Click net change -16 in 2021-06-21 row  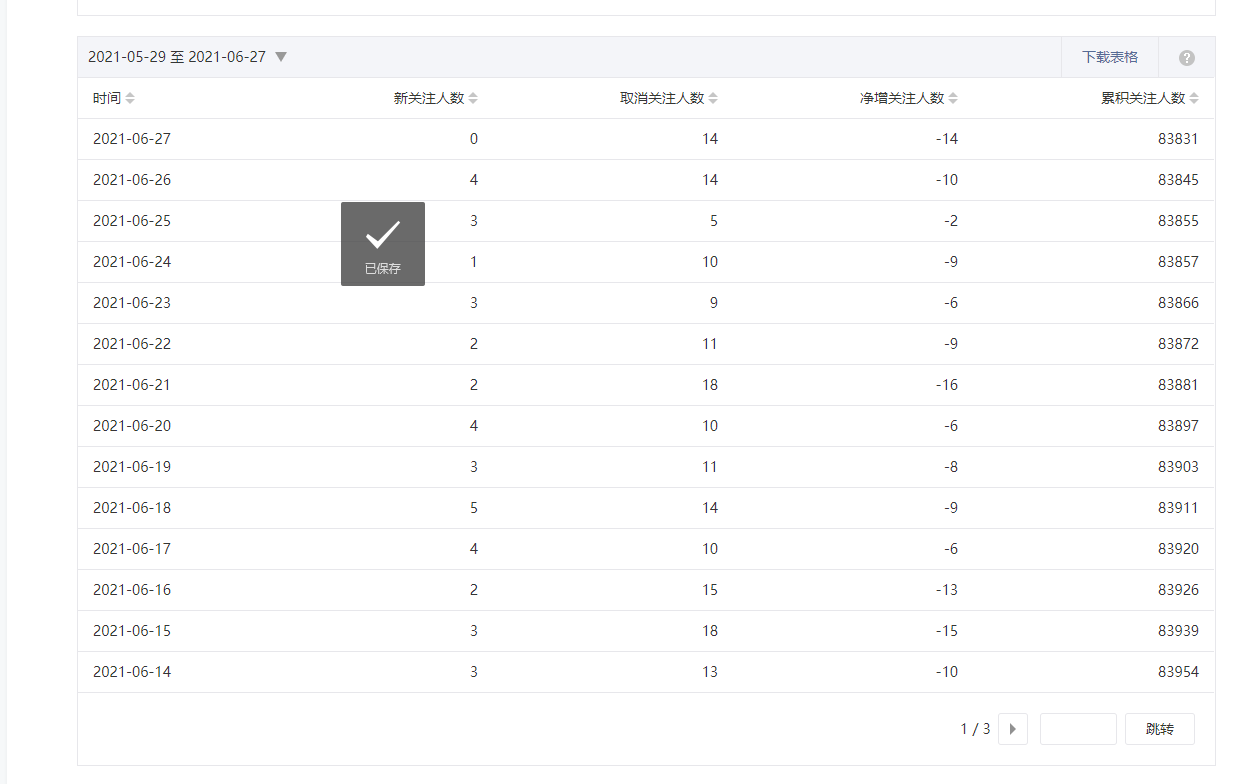tap(946, 385)
